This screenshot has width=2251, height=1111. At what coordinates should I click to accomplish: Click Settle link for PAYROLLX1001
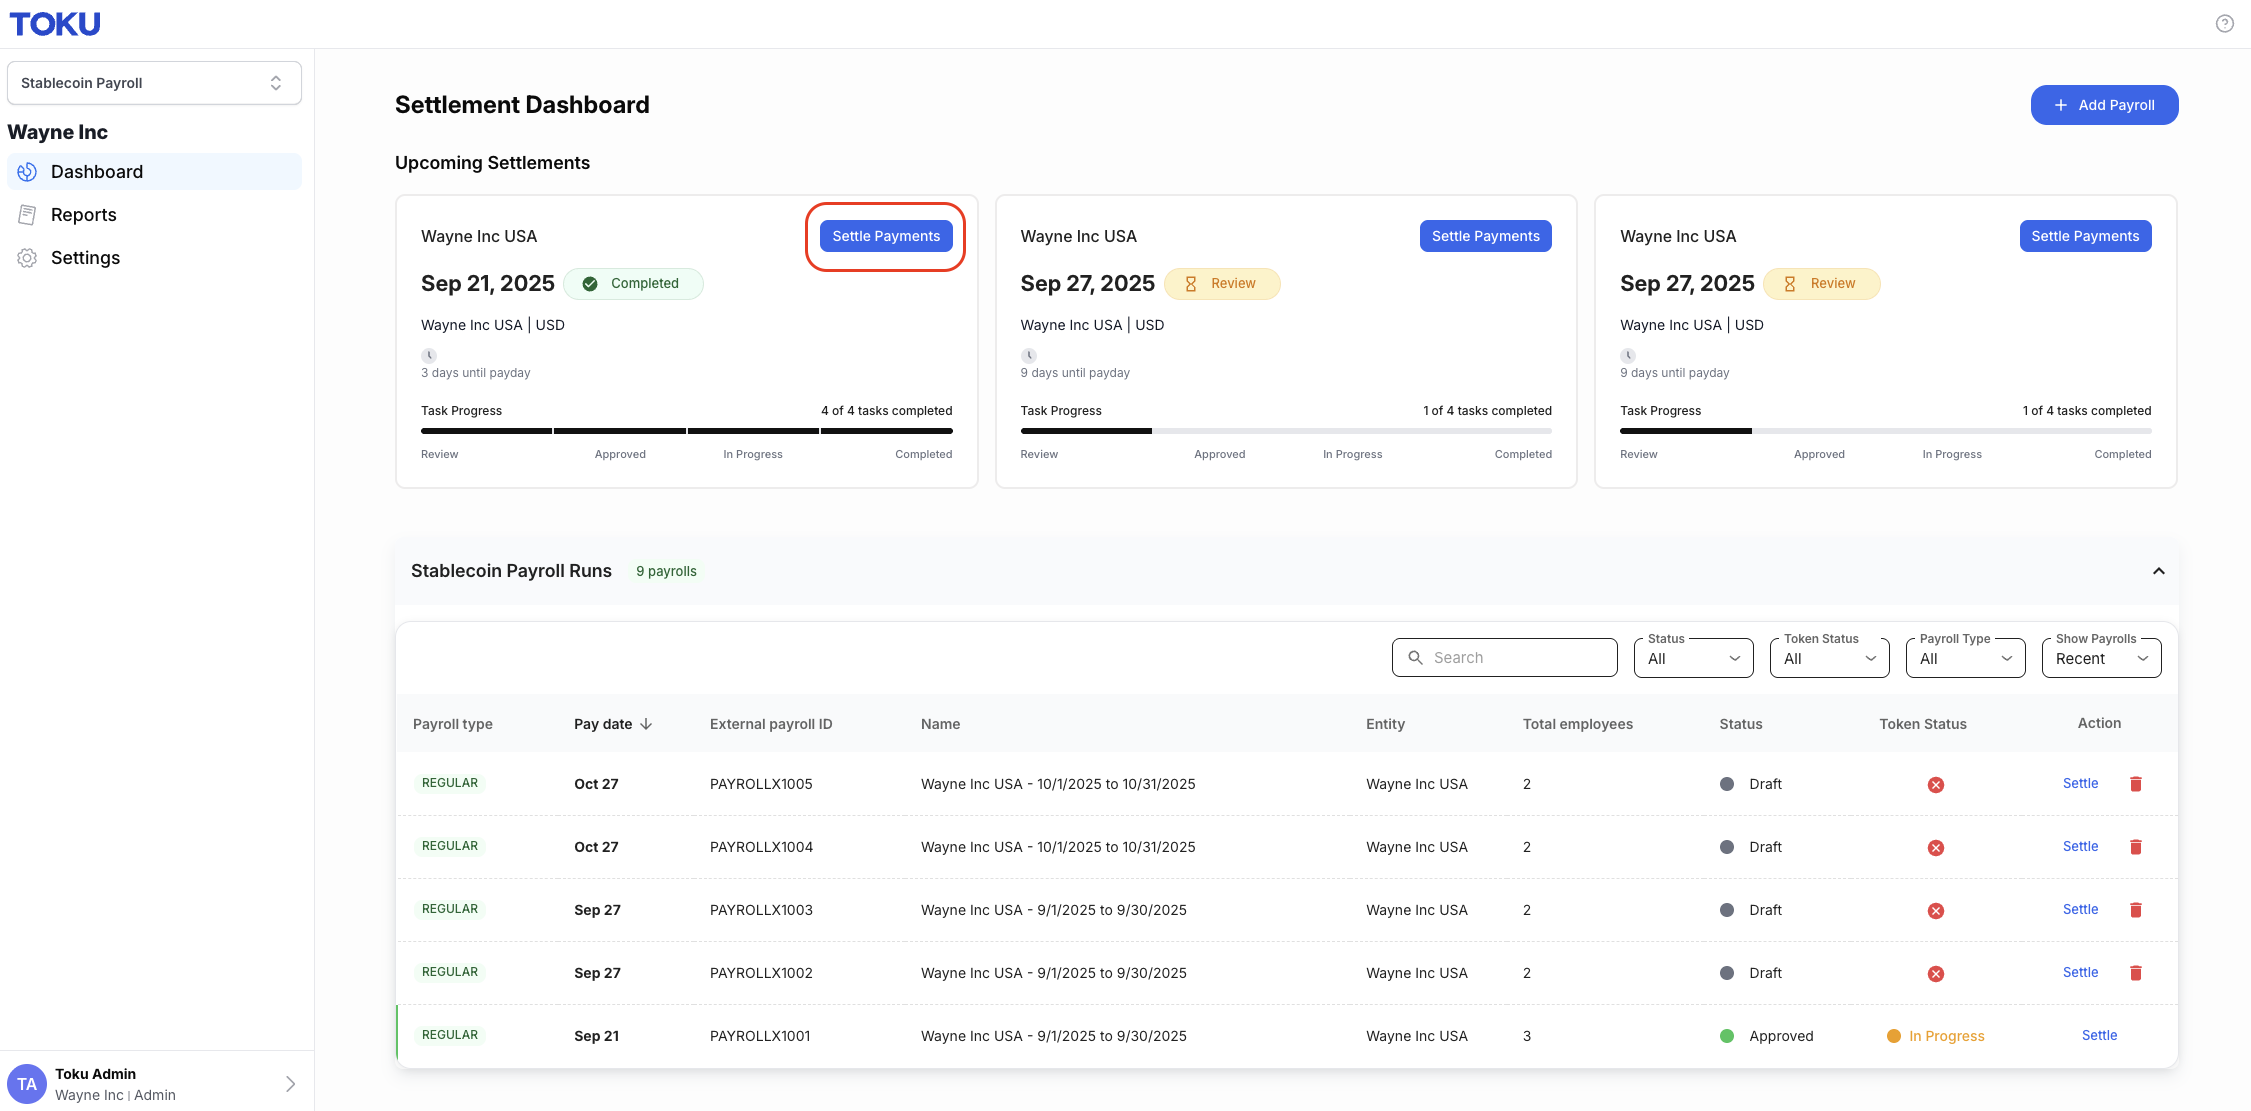tap(2099, 1035)
